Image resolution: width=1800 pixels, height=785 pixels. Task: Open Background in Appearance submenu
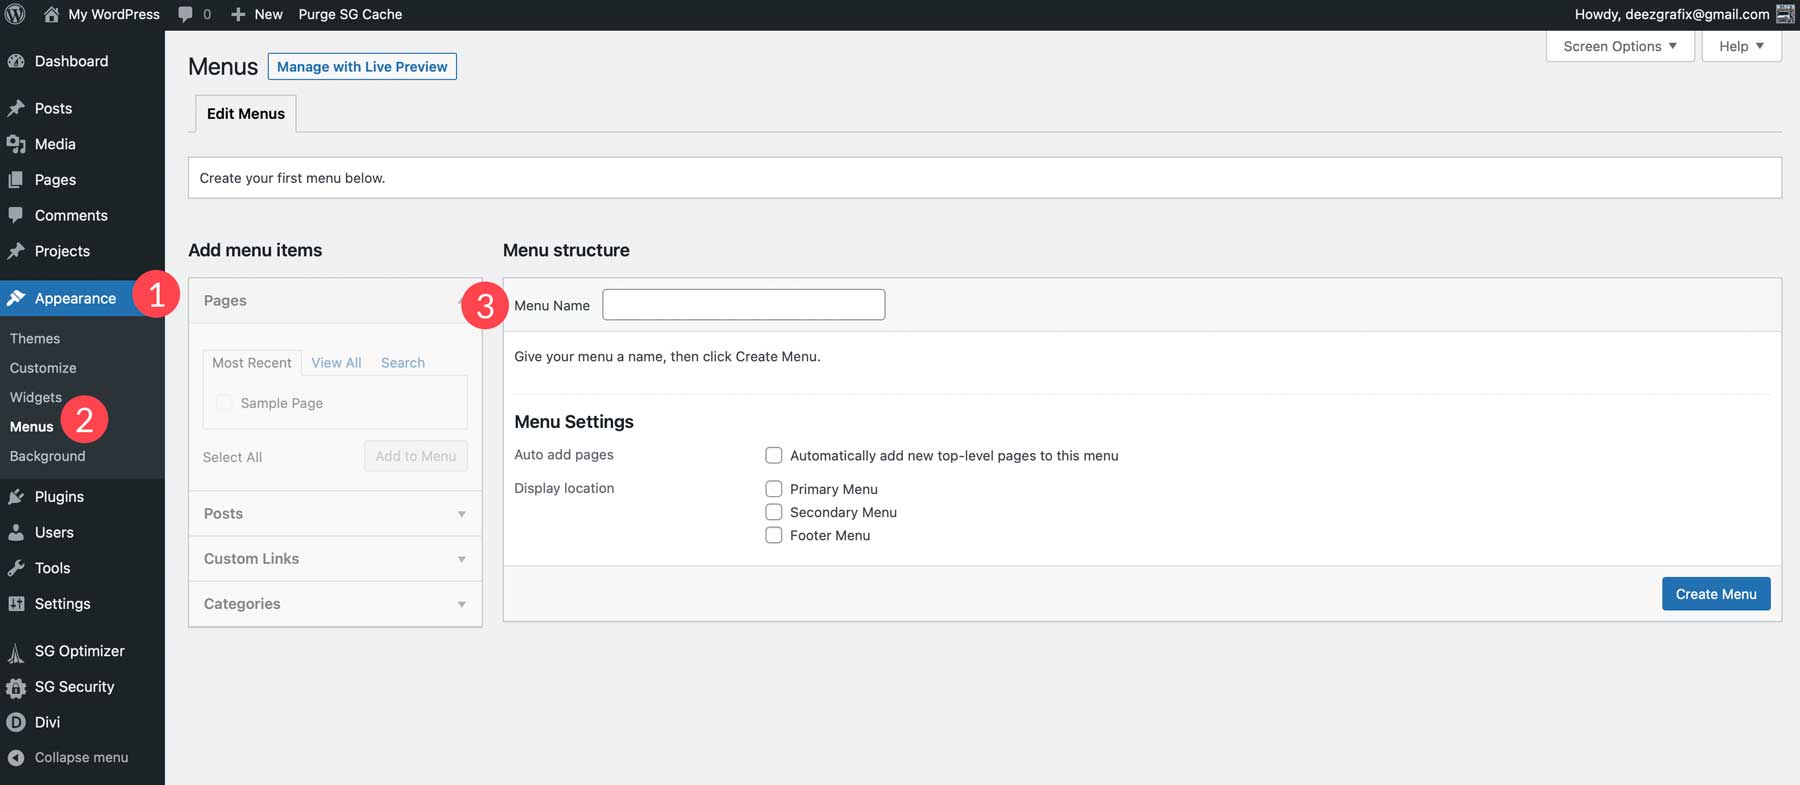(48, 456)
